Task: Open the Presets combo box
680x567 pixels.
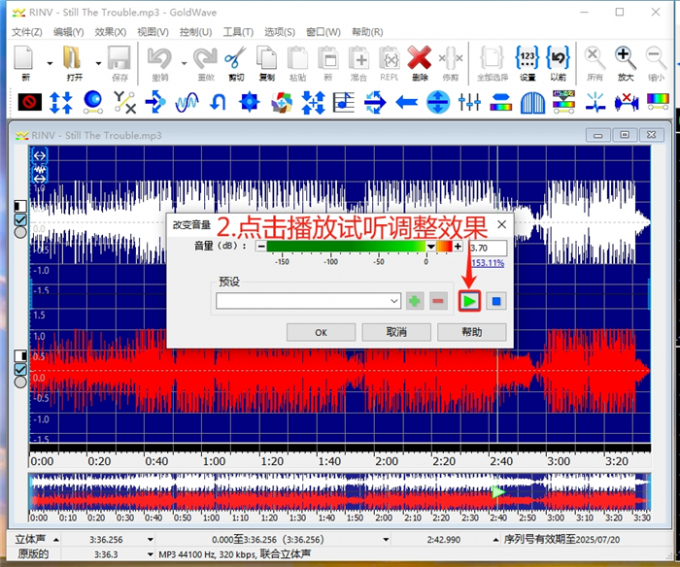Action: 308,301
